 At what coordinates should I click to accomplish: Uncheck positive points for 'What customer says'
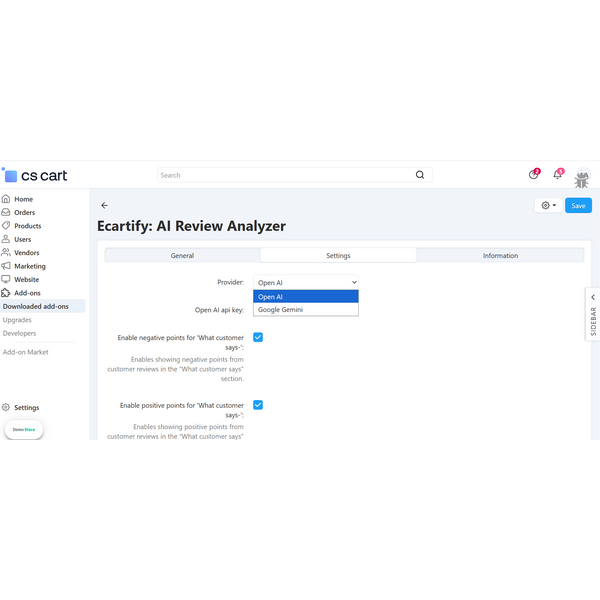[258, 405]
